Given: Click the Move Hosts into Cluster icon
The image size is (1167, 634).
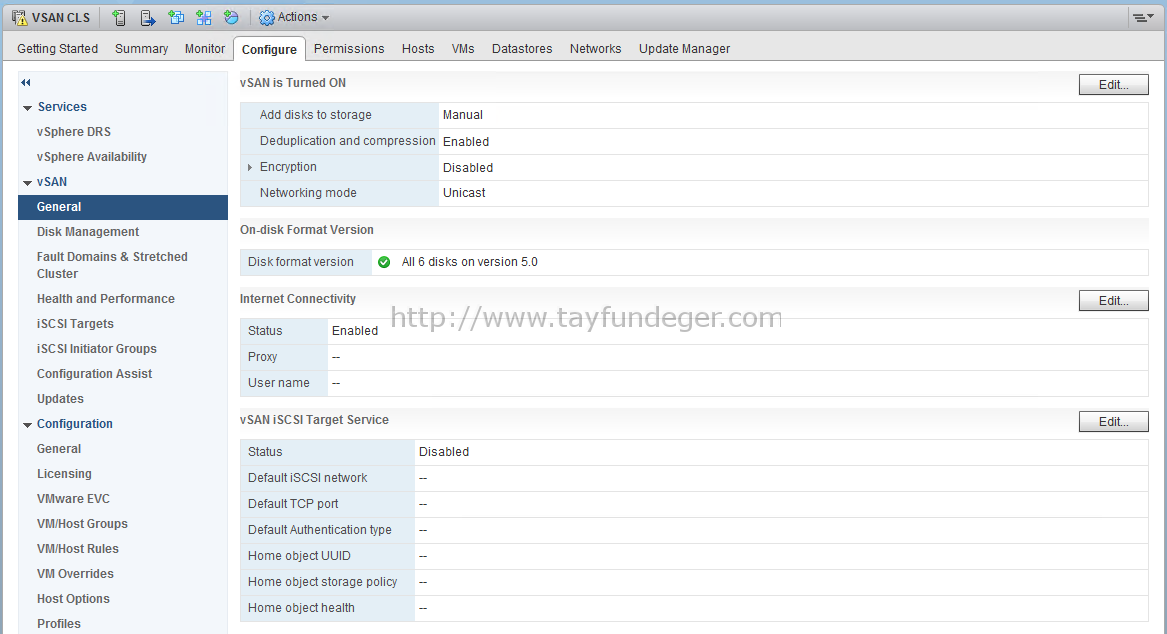Looking at the screenshot, I should (x=147, y=17).
